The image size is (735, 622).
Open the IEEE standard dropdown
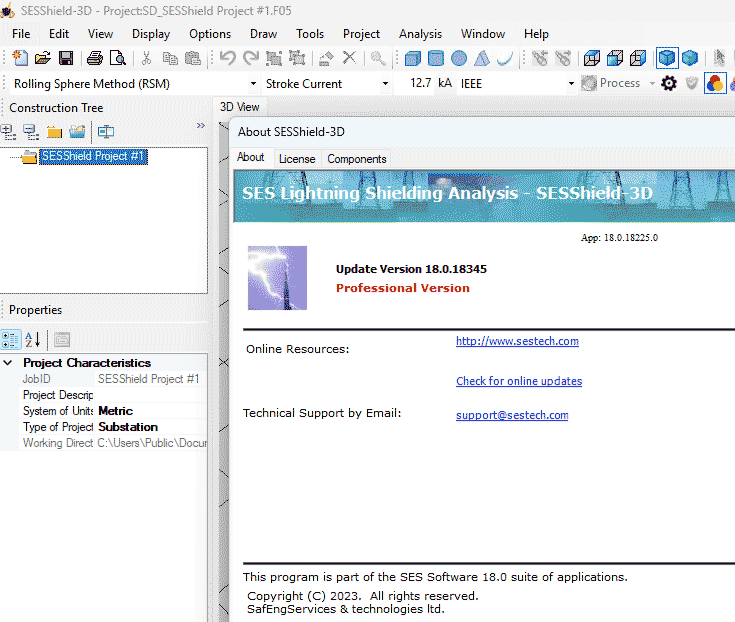coord(571,83)
